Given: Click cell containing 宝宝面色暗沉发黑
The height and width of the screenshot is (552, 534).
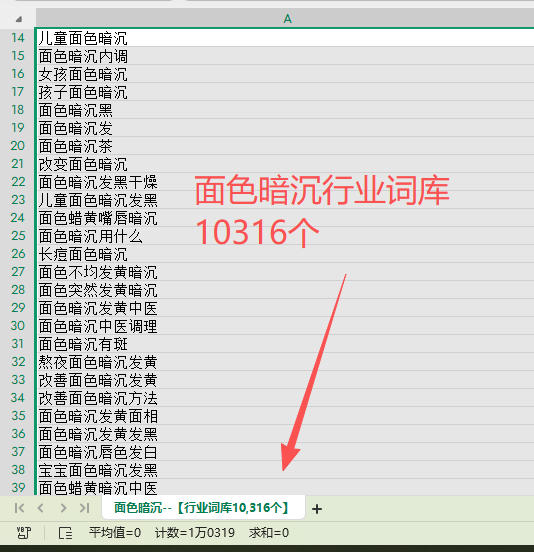Looking at the screenshot, I should (x=285, y=470).
